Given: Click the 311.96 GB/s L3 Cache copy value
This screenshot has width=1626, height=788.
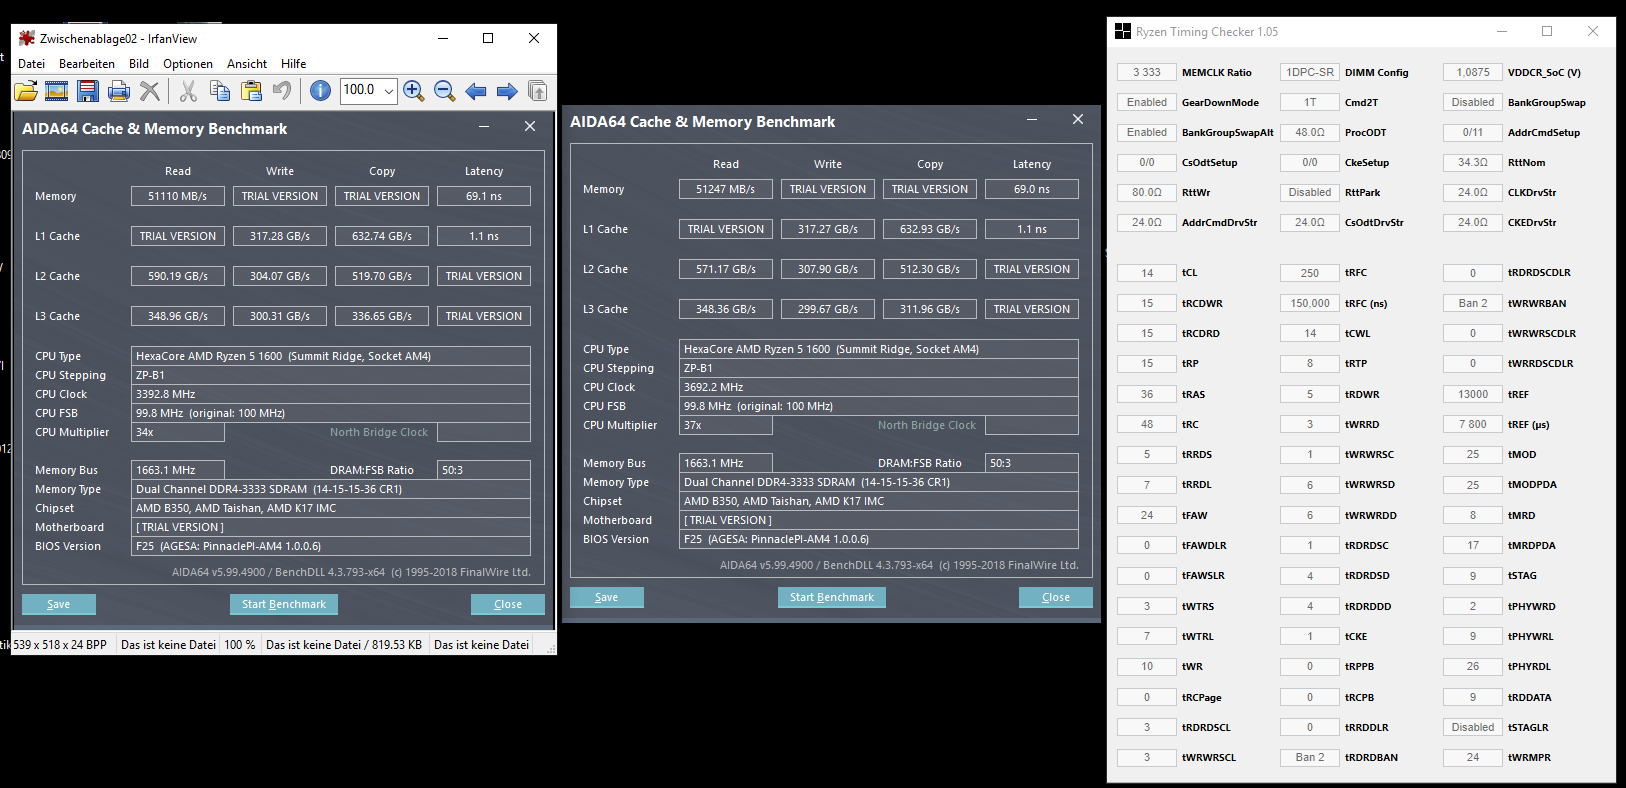Looking at the screenshot, I should click(x=930, y=309).
